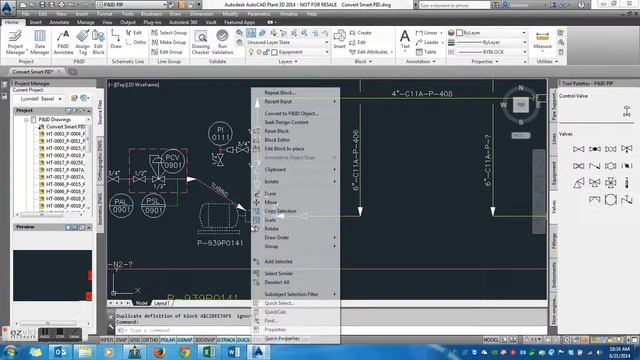640x360 pixels.
Task: Click the Edit Block tool
Action: [98, 42]
